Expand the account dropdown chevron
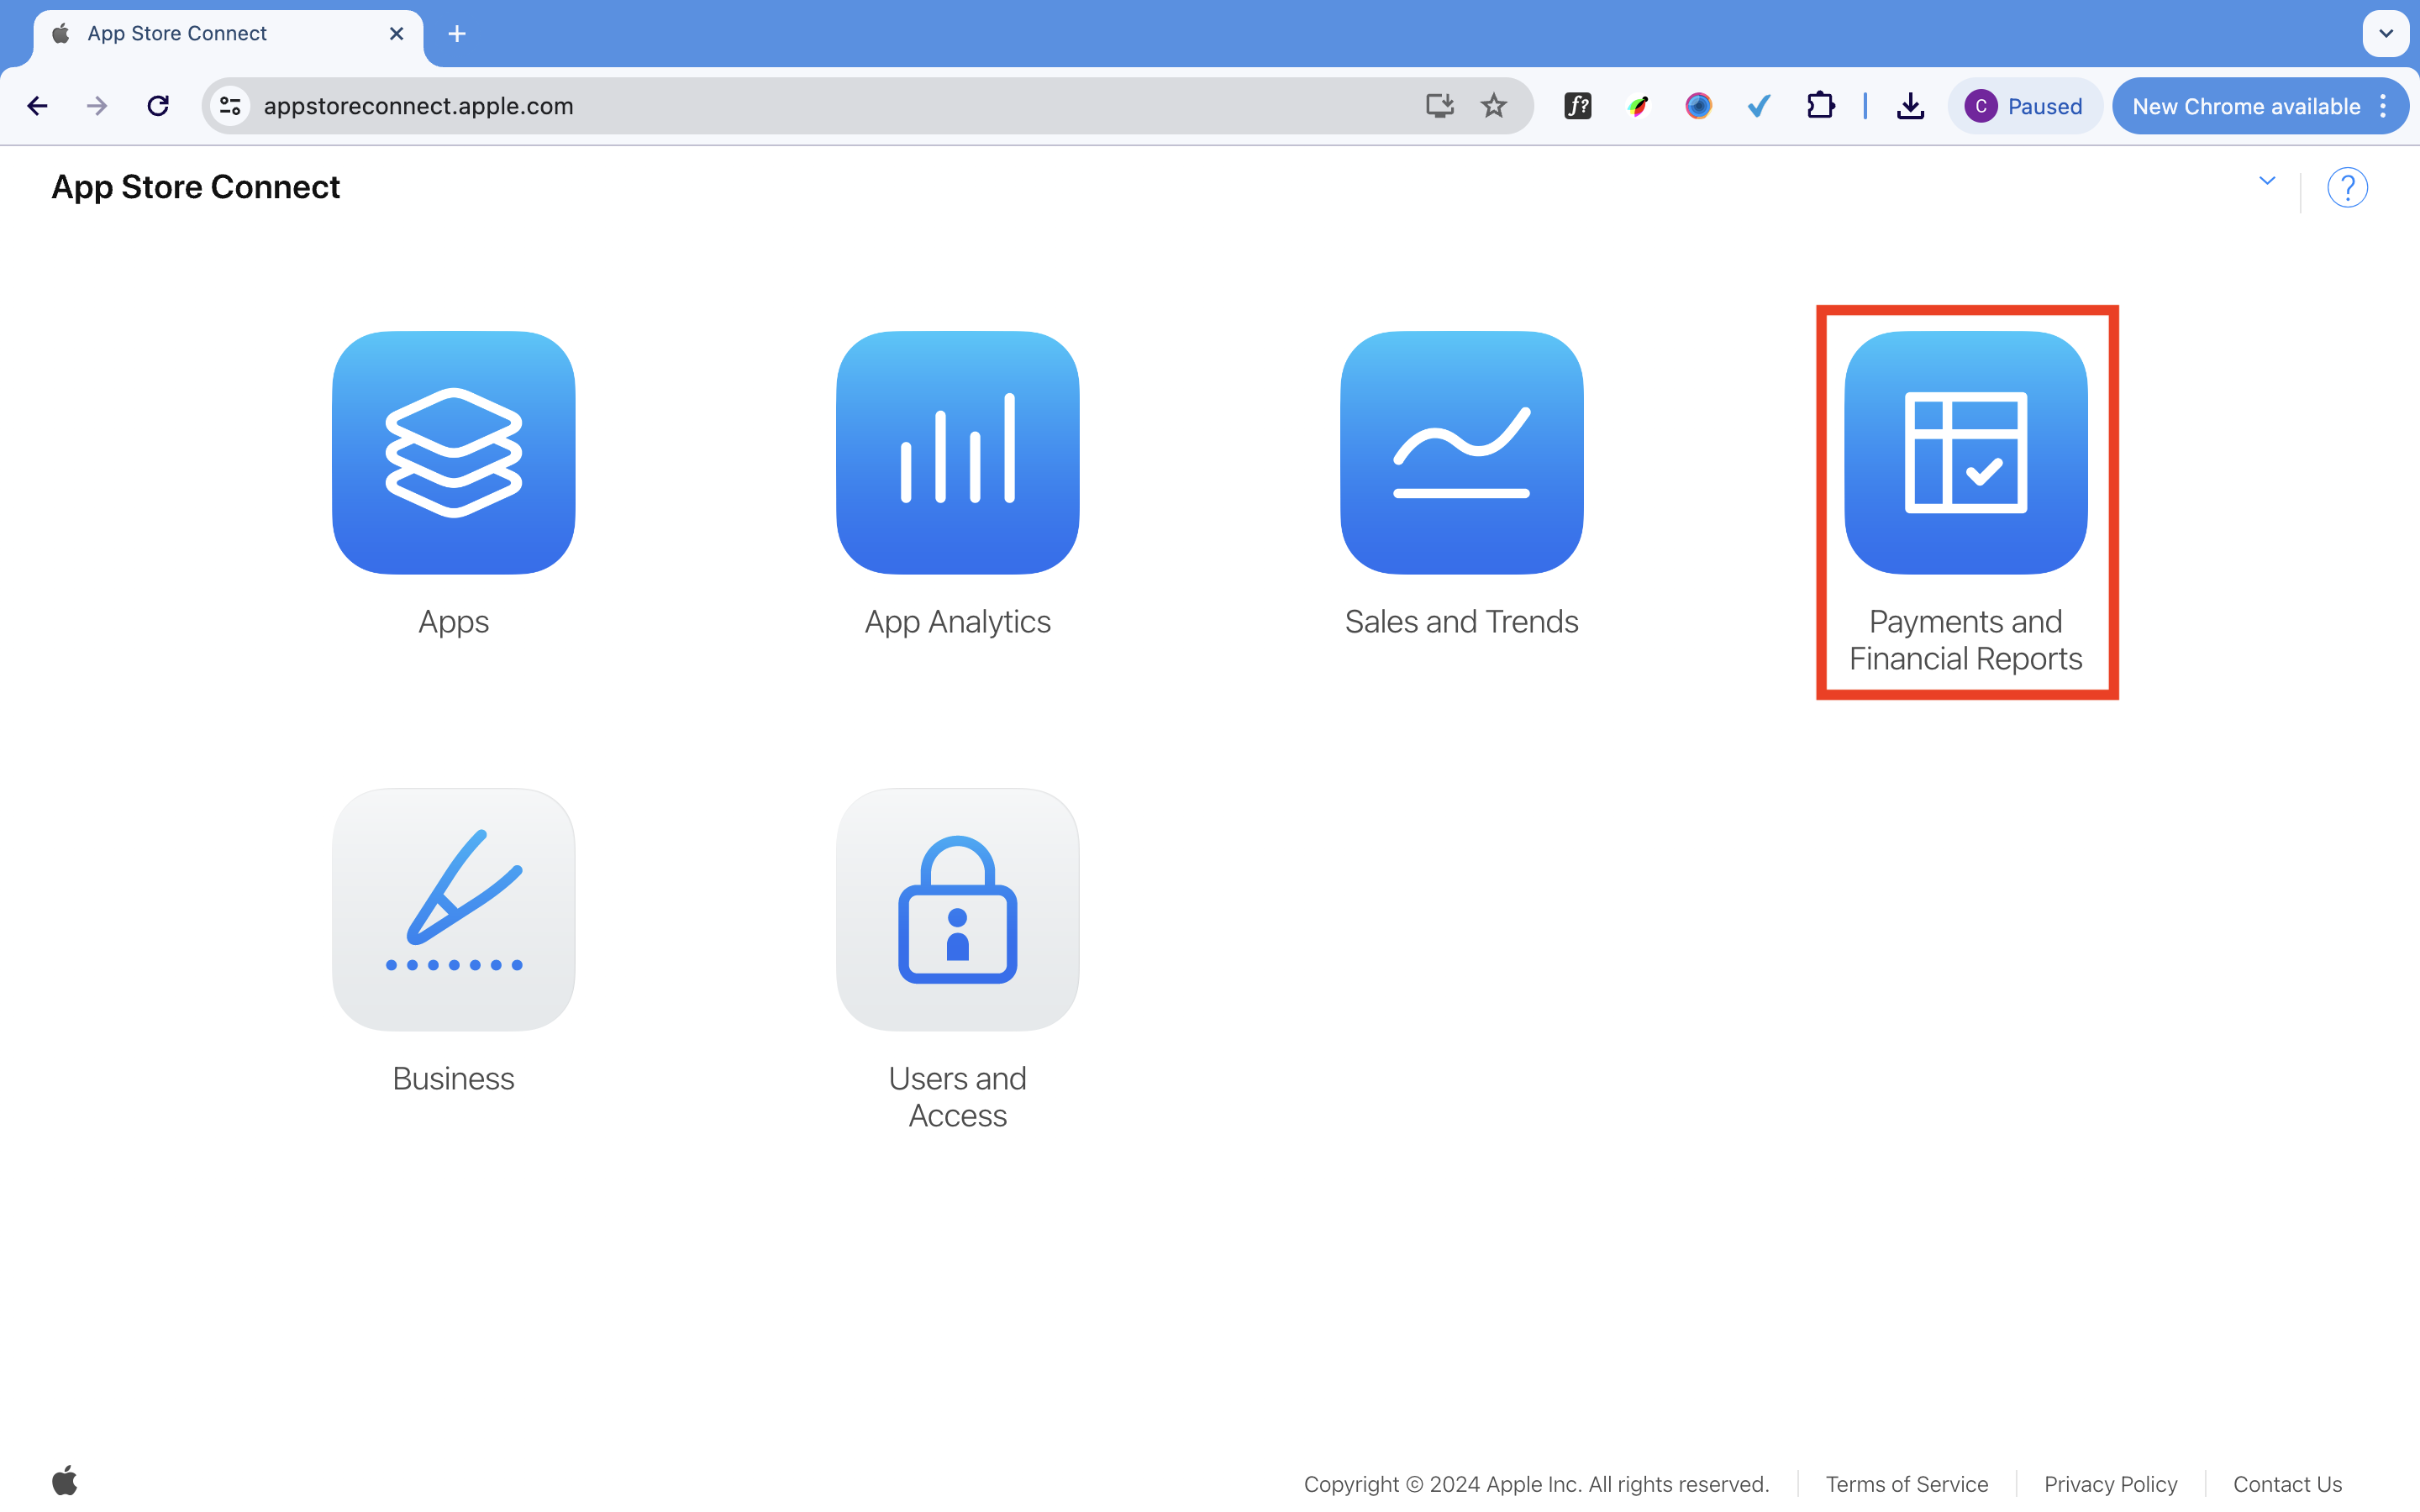The height and width of the screenshot is (1512, 2420). pos(2267,181)
